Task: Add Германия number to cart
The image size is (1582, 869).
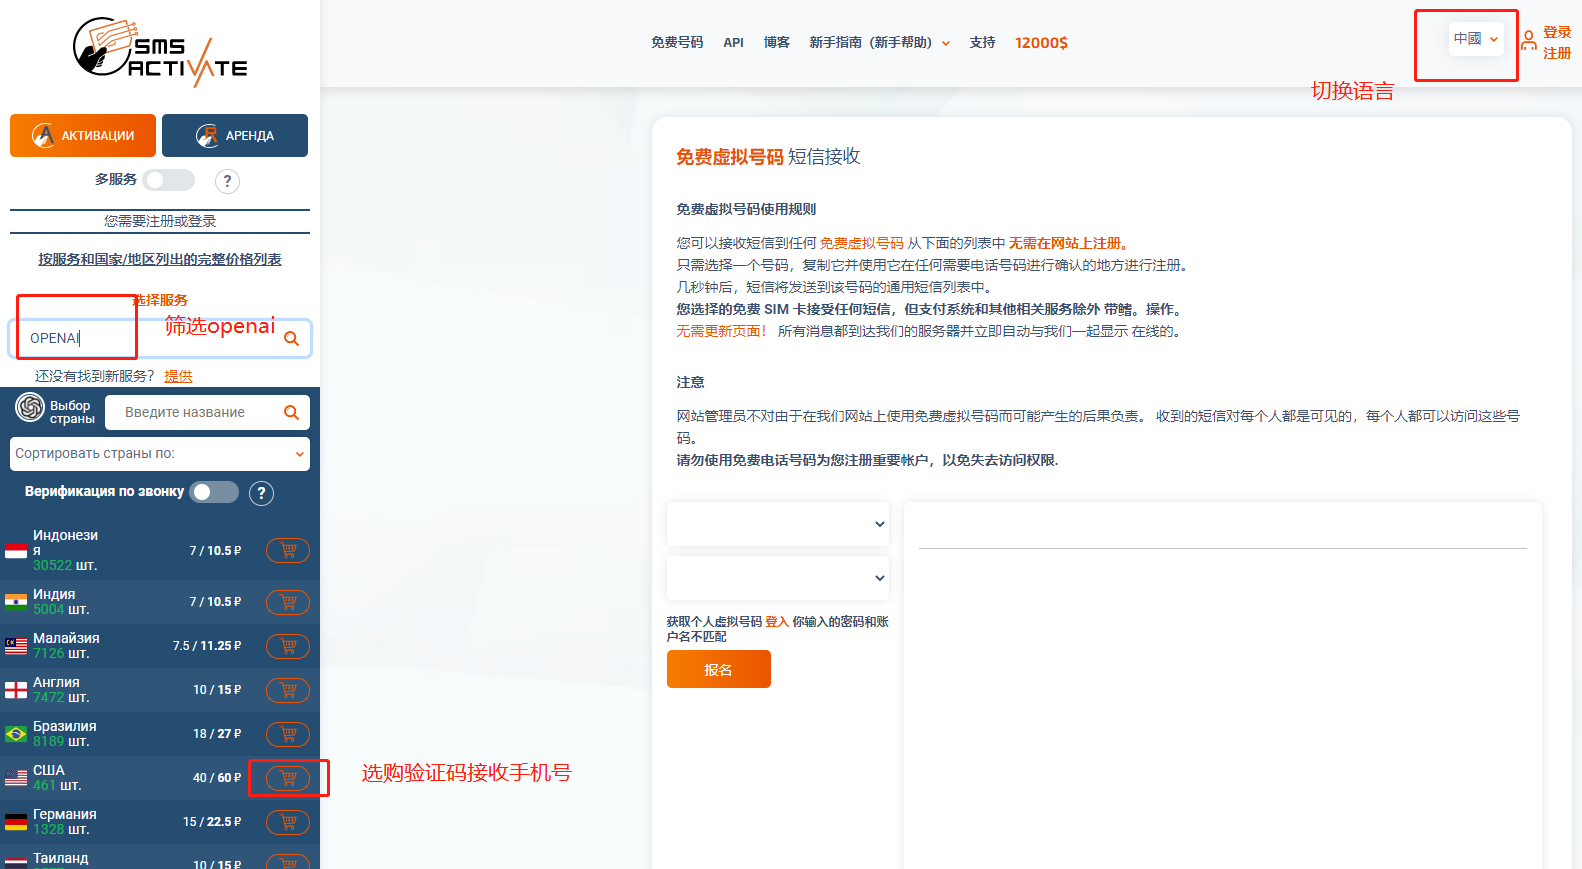Action: (288, 822)
